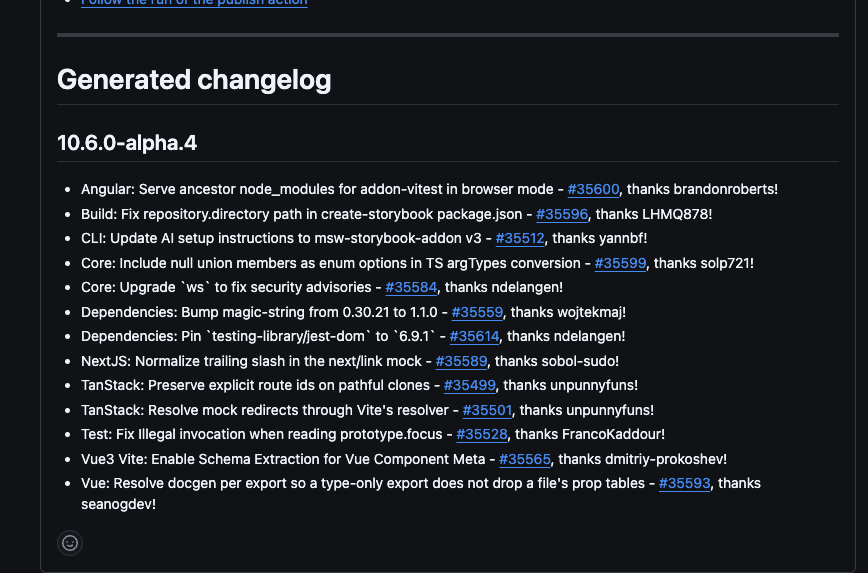Follow the run of publish action link
This screenshot has height=573, width=868.
click(194, 3)
